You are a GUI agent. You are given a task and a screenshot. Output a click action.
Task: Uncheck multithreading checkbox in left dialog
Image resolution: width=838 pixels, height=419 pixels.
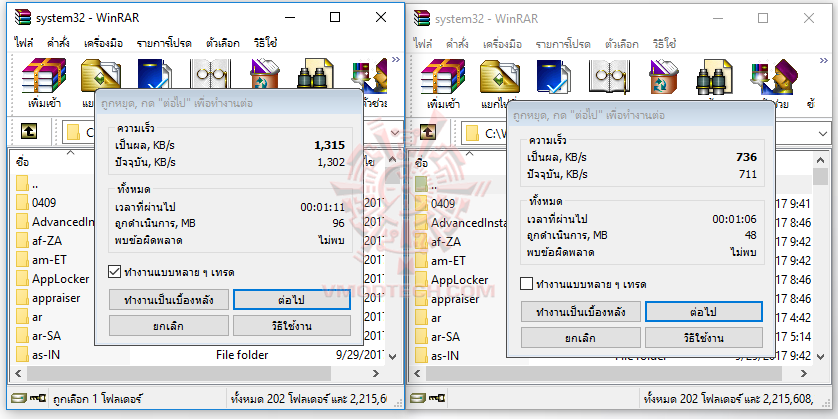tap(114, 273)
